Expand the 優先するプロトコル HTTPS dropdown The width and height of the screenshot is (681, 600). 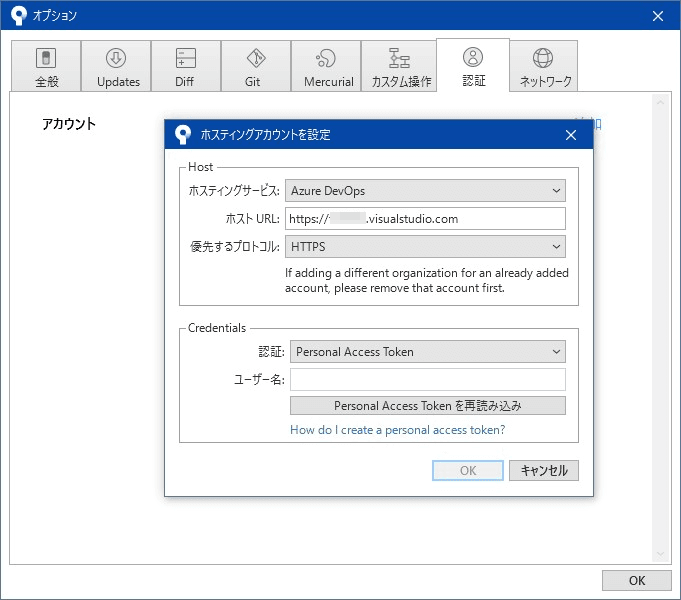tap(425, 246)
